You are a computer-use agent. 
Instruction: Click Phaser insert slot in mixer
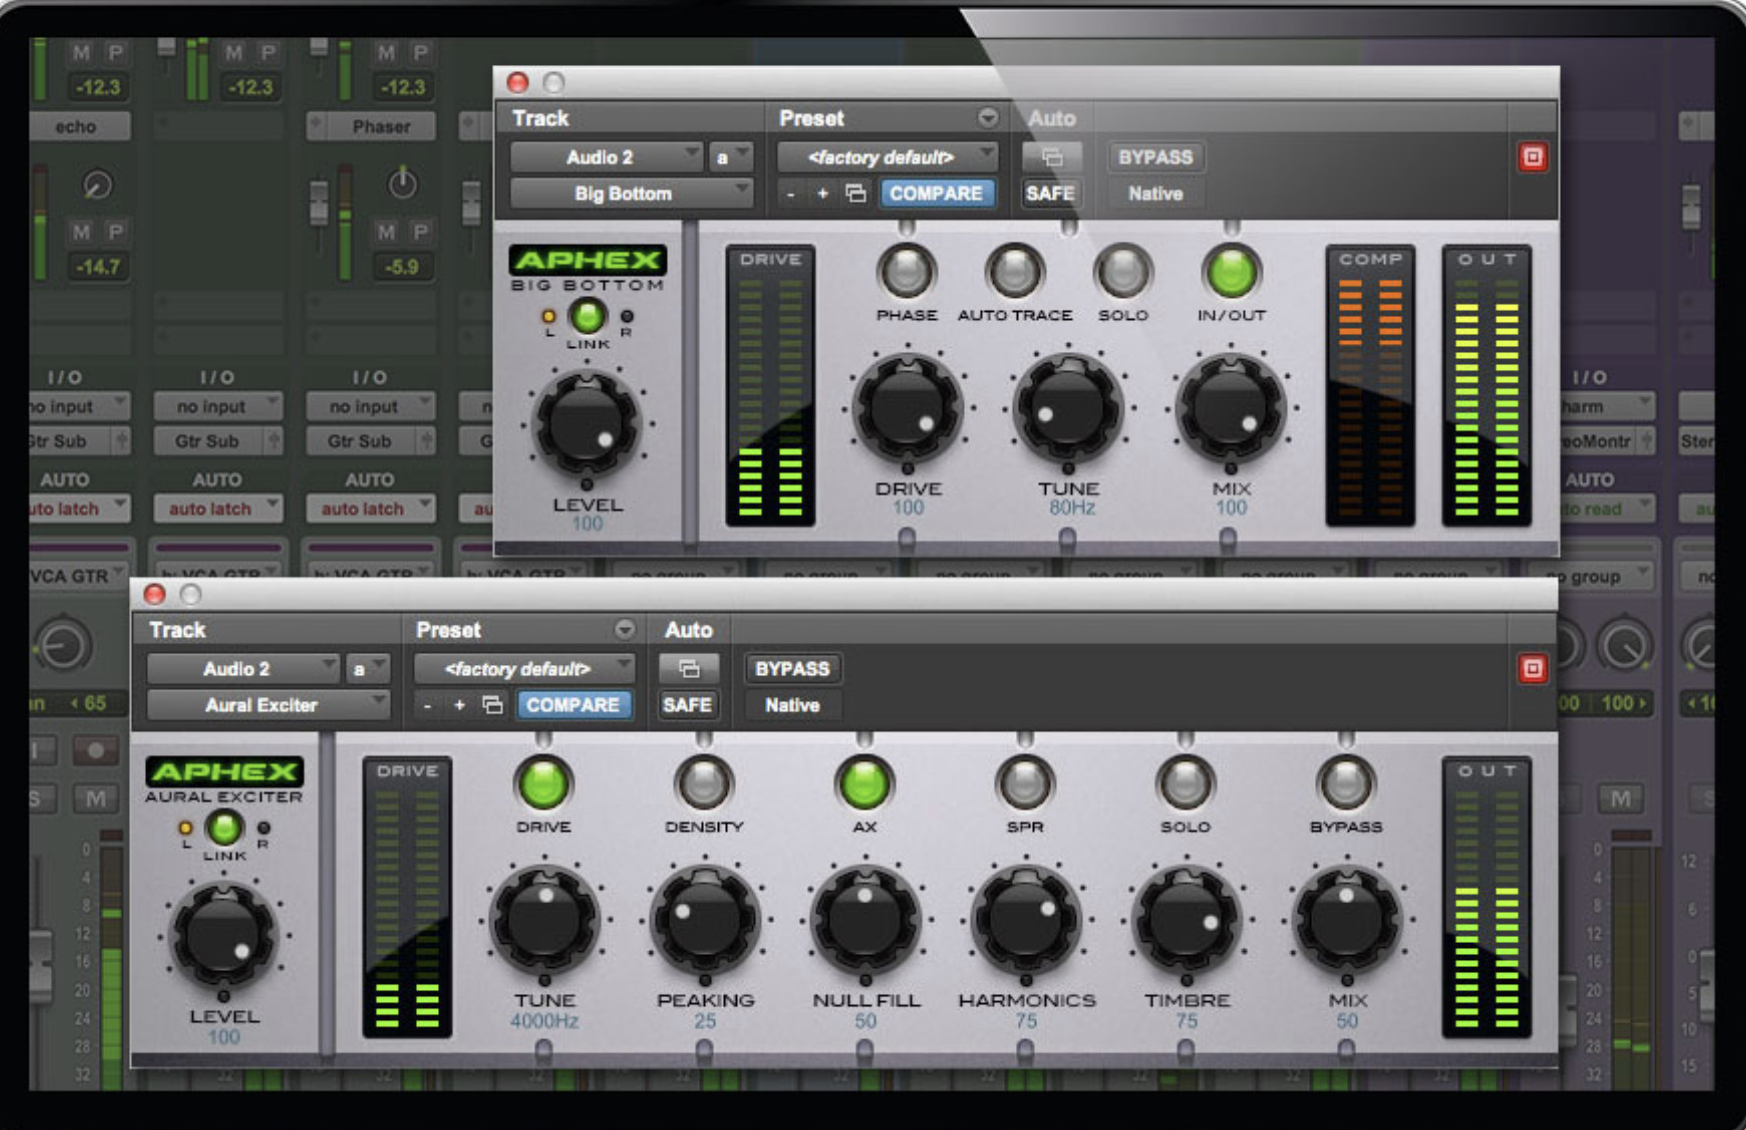coord(372,127)
